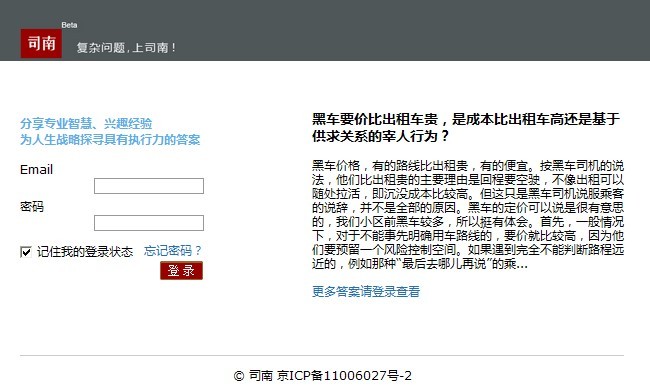650x391 pixels.
Task: Uncheck 记住我的登录状态 checkbox
Action: [x=26, y=252]
